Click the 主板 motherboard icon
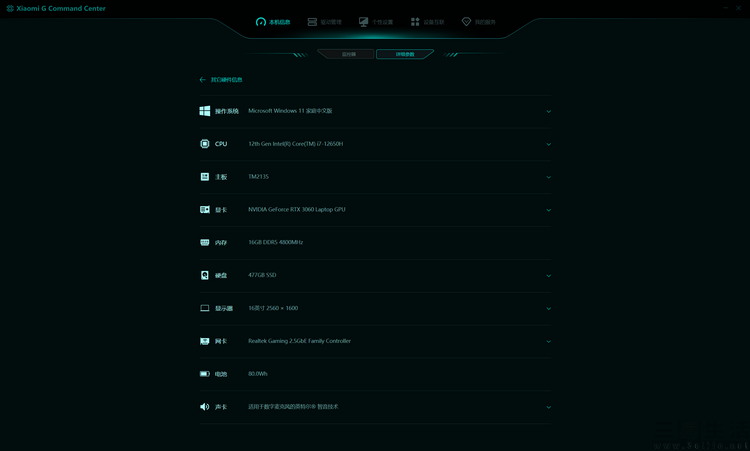 click(x=205, y=176)
